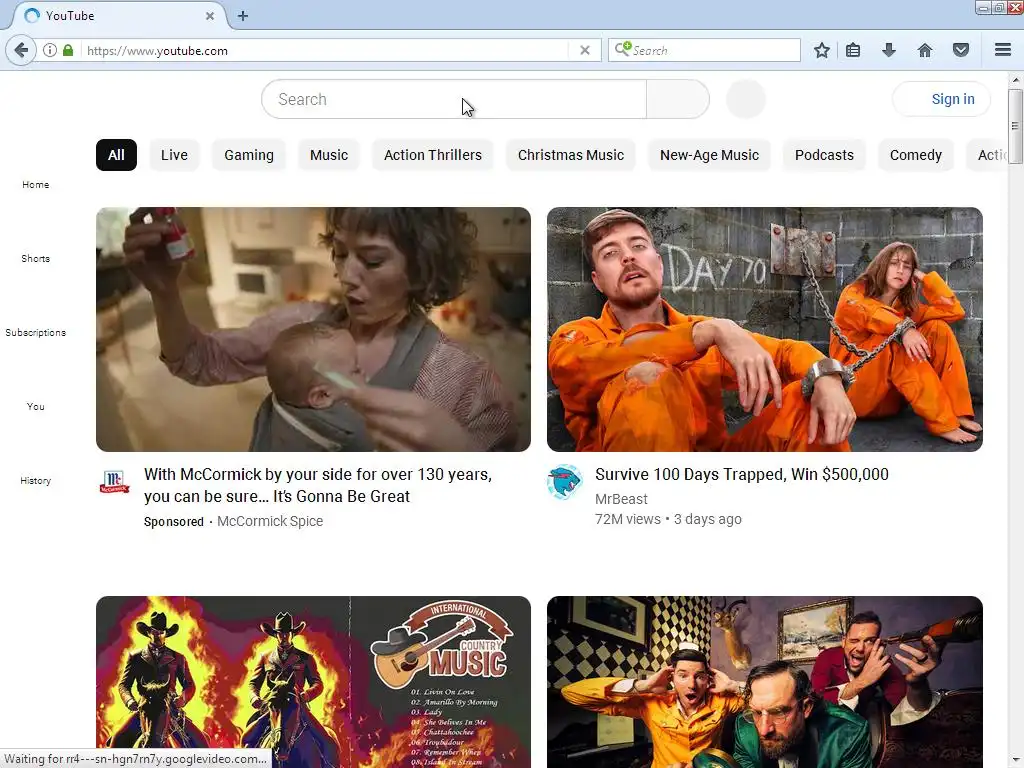Select the Gaming filter chip
The image size is (1024, 768).
click(249, 155)
